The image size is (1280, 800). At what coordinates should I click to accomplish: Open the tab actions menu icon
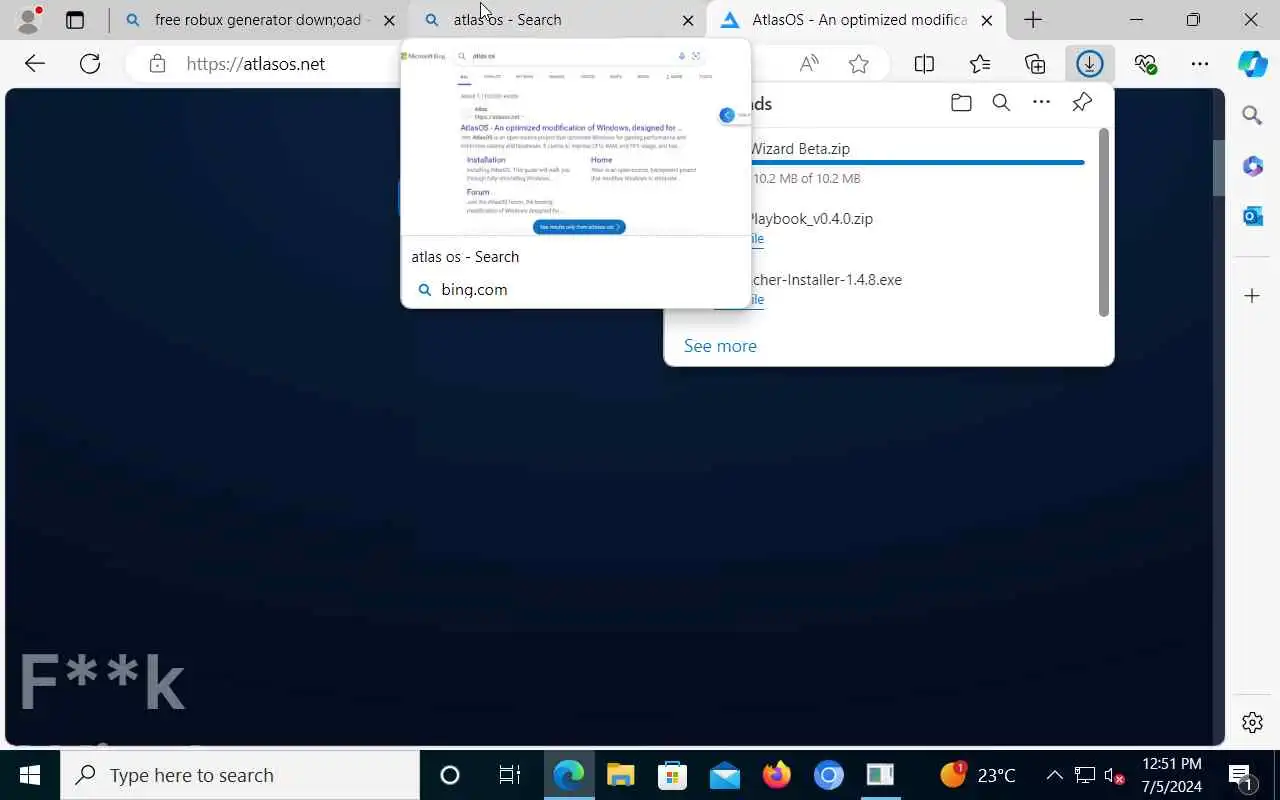[75, 20]
